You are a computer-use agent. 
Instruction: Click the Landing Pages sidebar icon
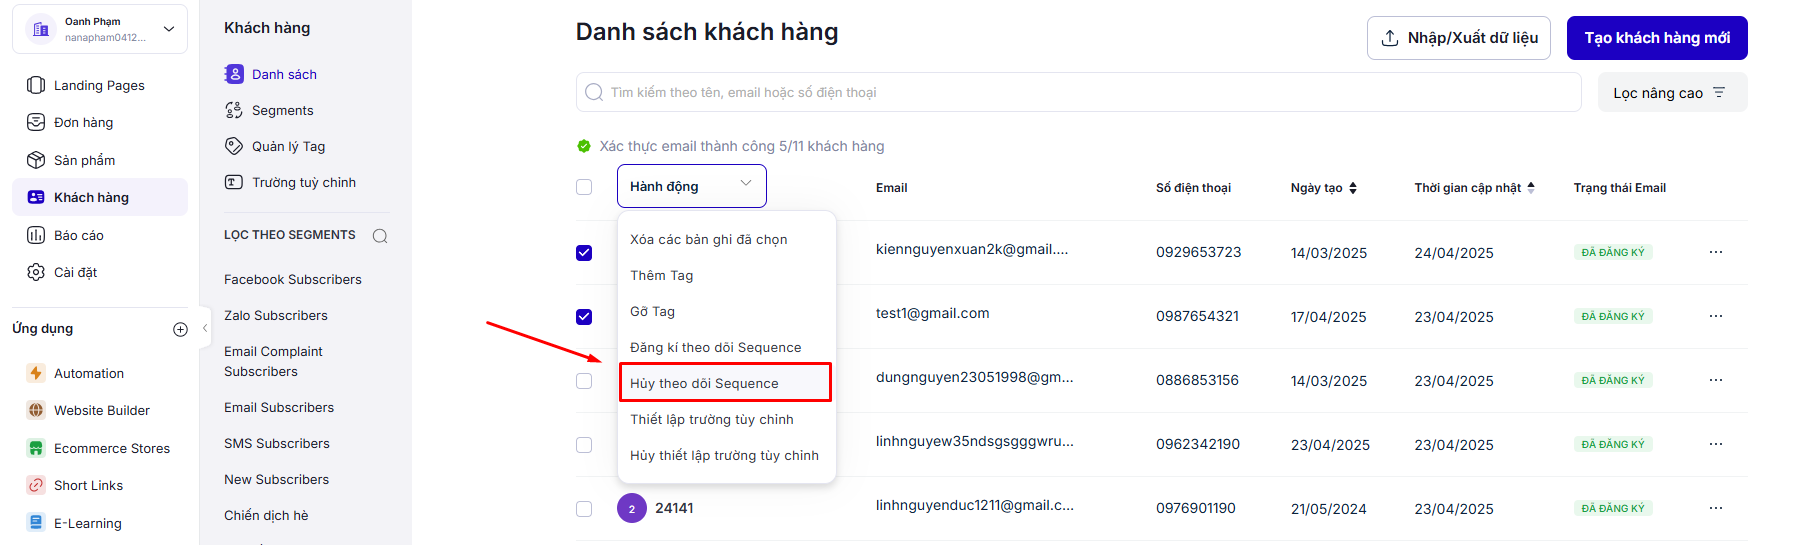[x=36, y=85]
